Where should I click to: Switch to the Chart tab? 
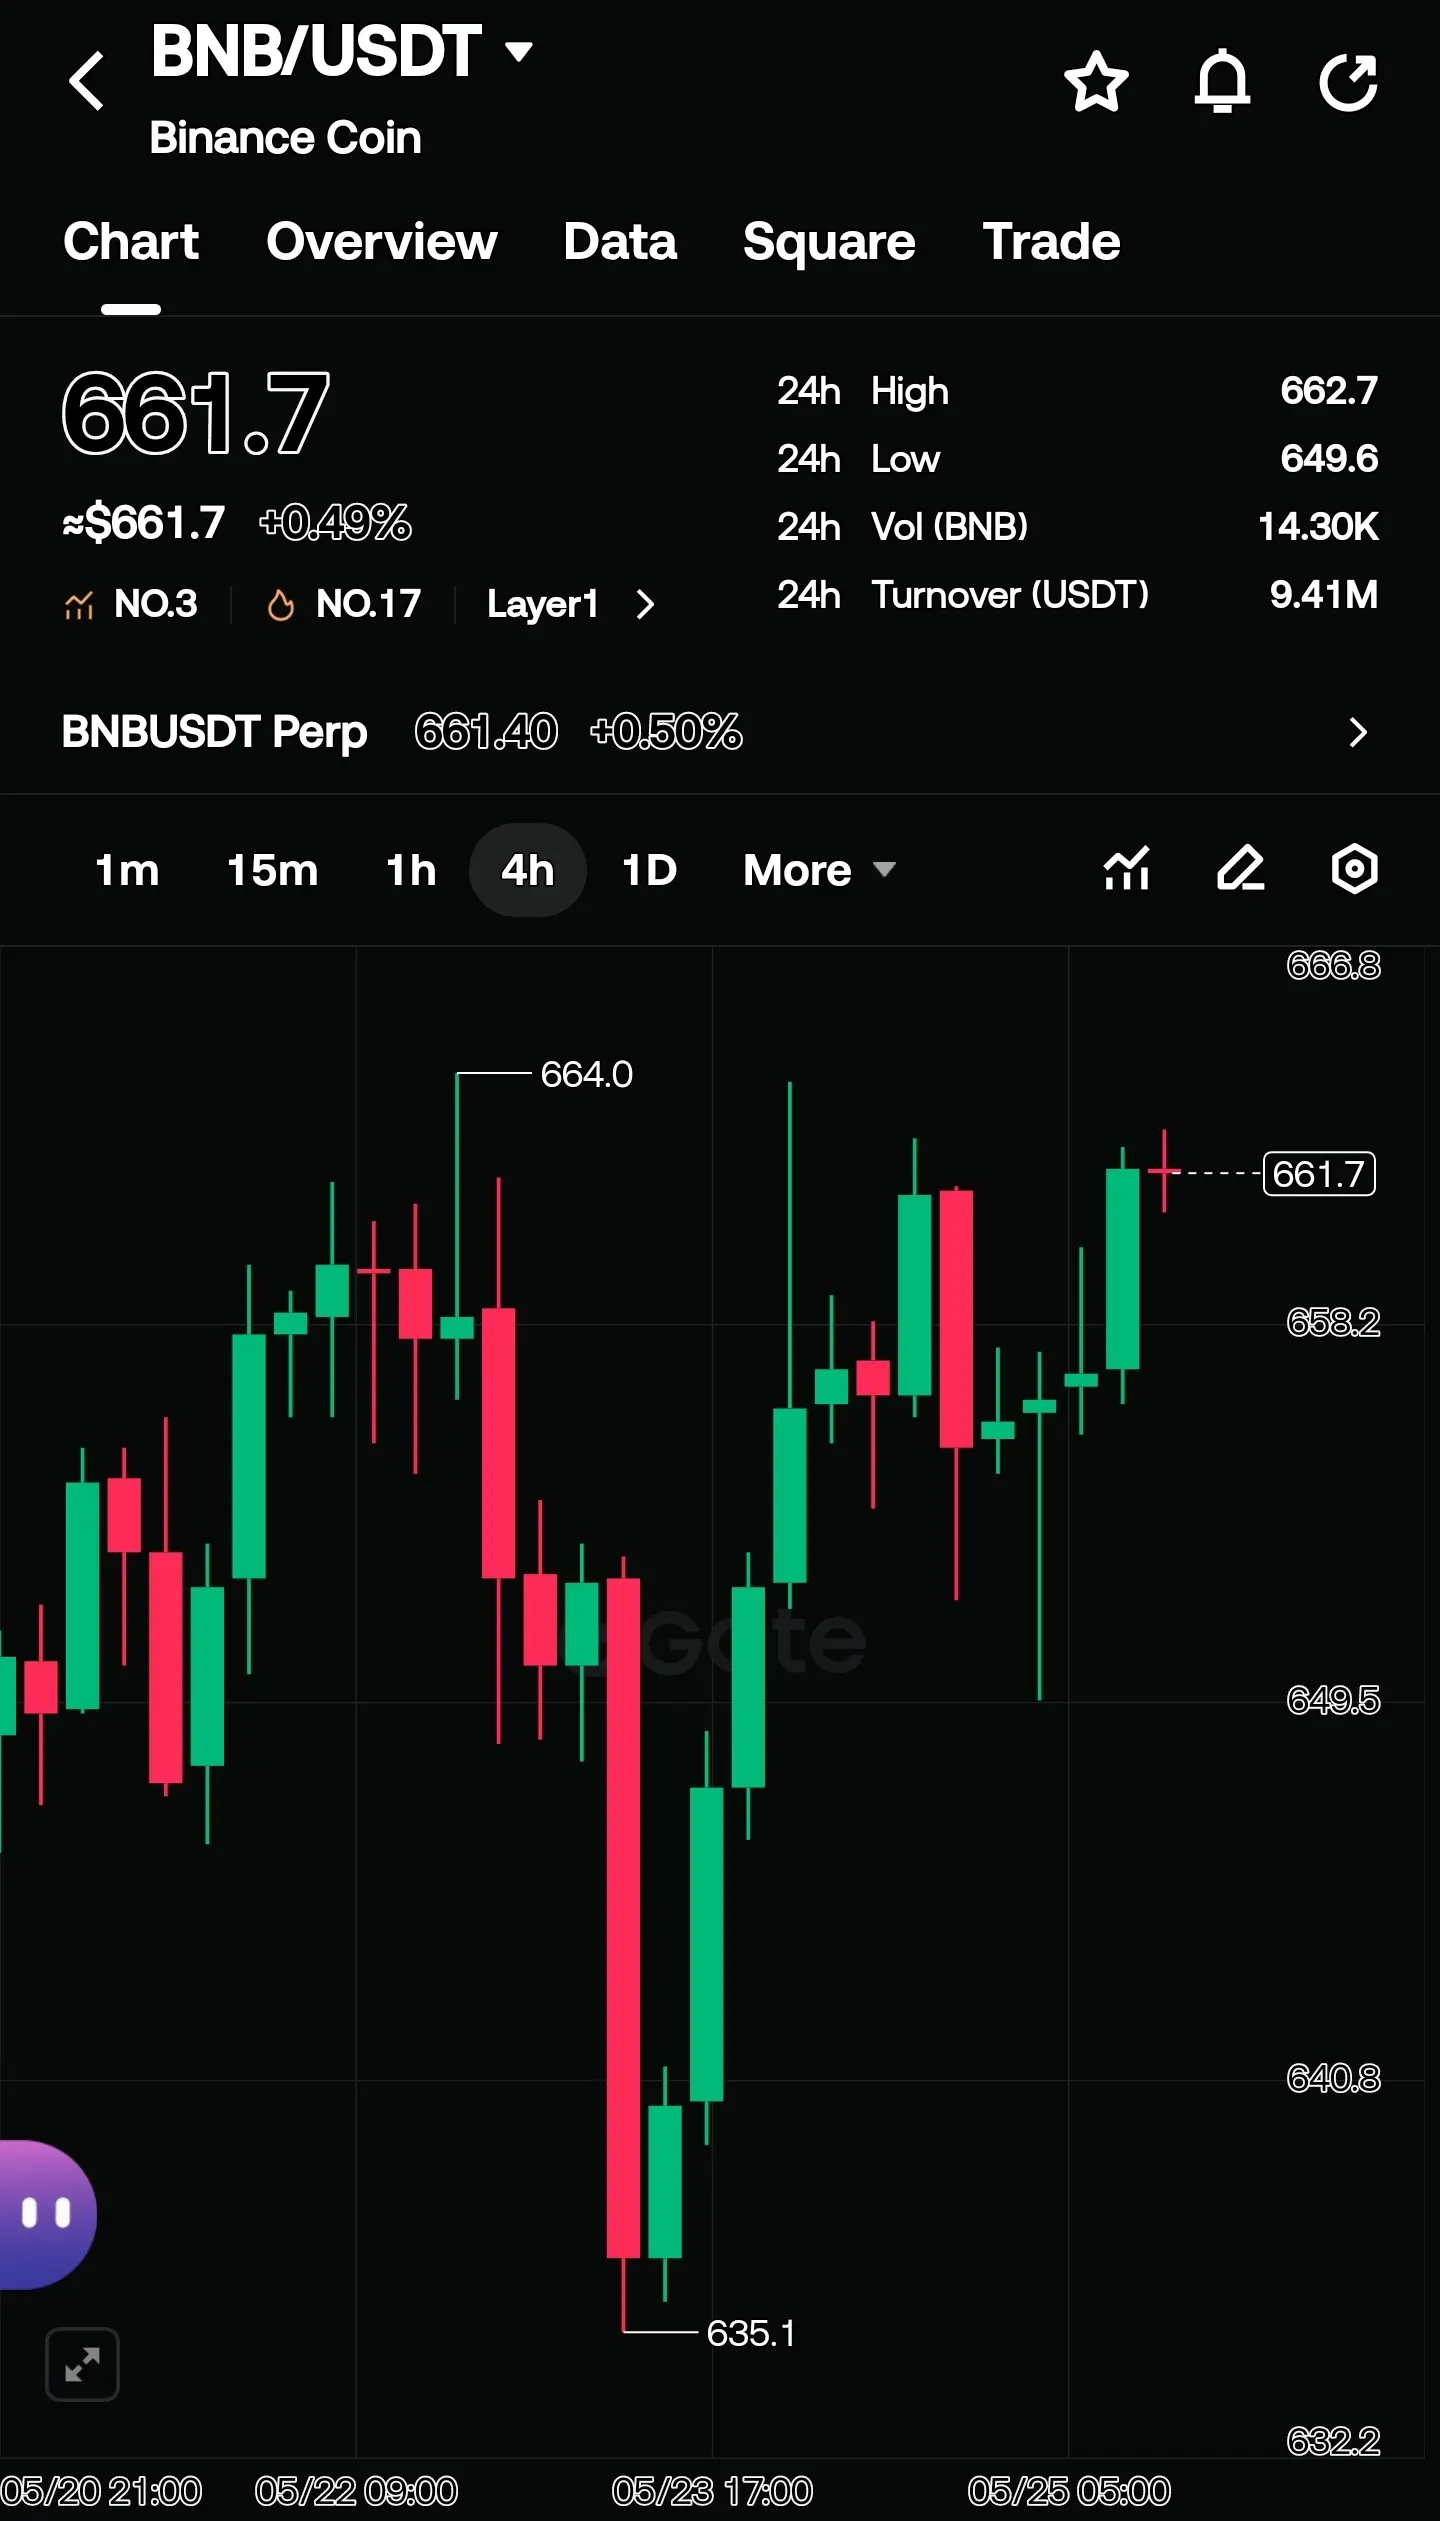tap(131, 242)
